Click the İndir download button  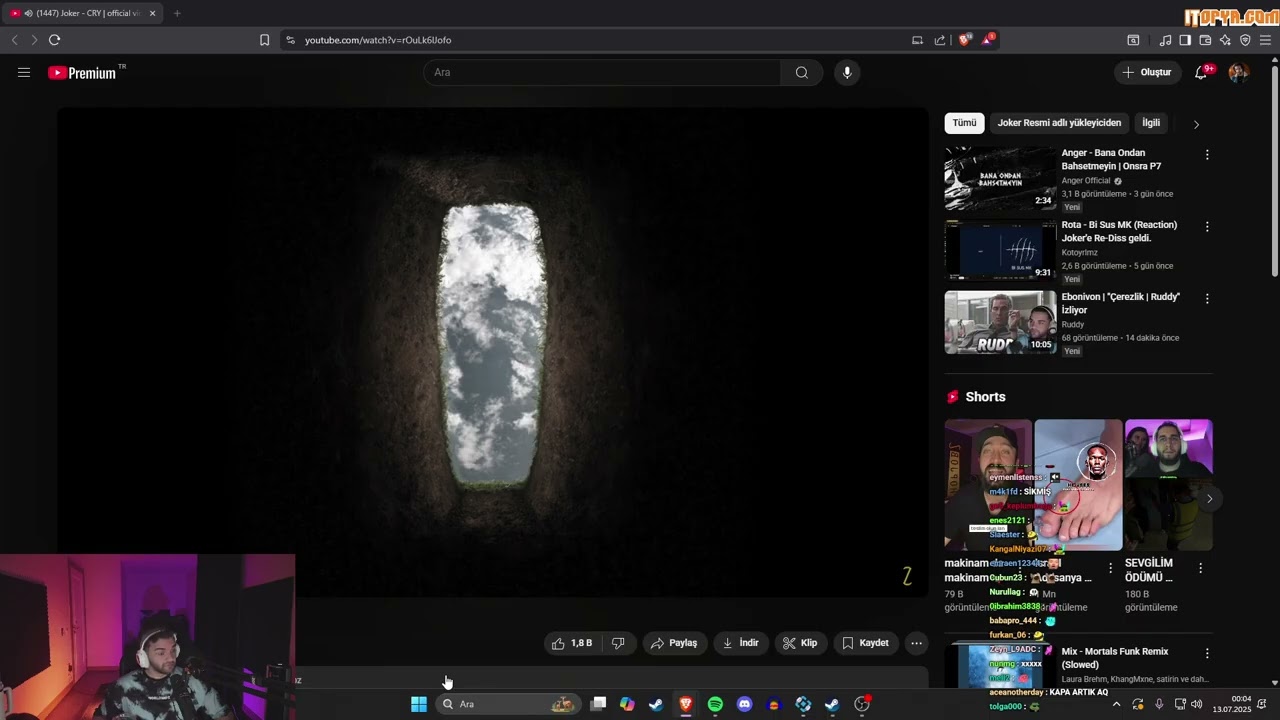click(x=741, y=643)
